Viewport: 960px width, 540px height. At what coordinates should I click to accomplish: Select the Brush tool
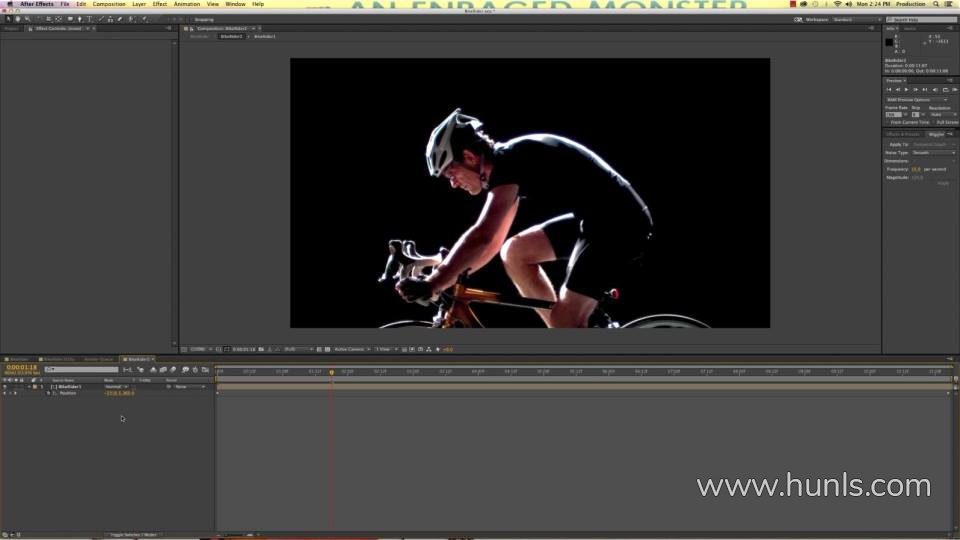point(101,19)
